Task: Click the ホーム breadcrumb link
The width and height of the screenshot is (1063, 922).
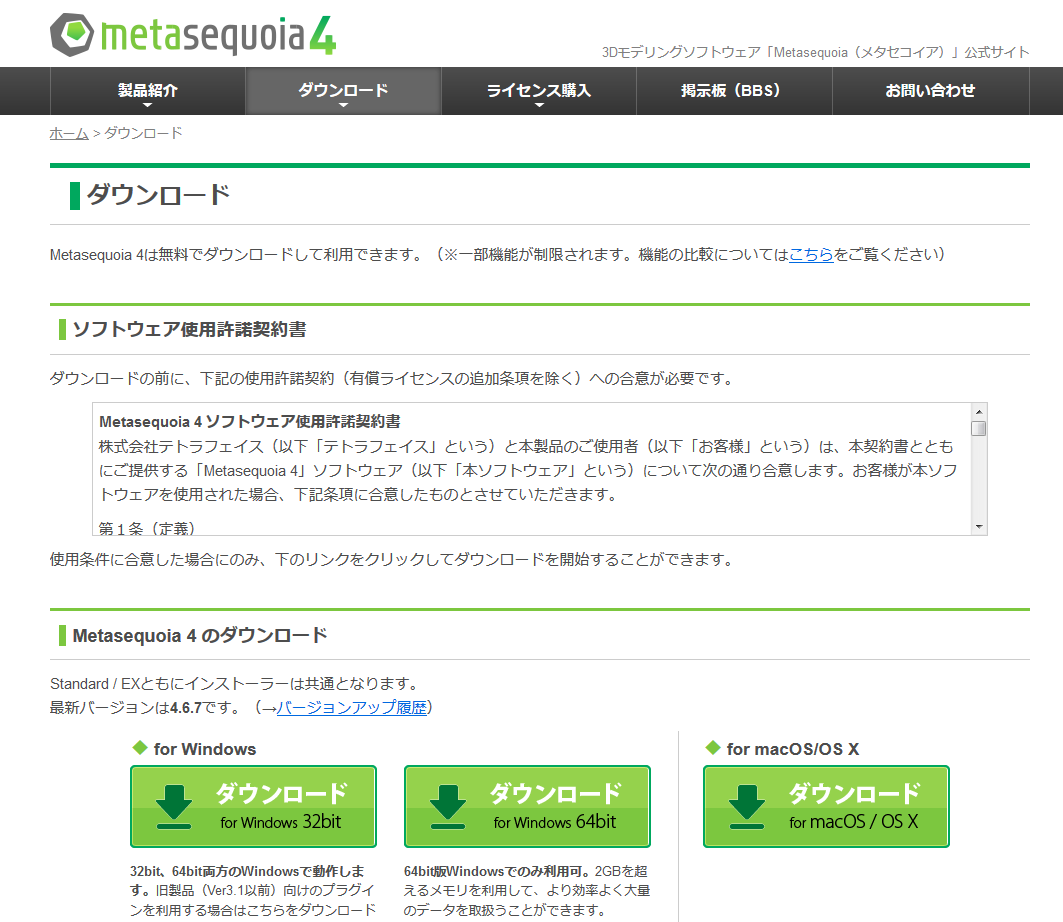Action: point(69,134)
